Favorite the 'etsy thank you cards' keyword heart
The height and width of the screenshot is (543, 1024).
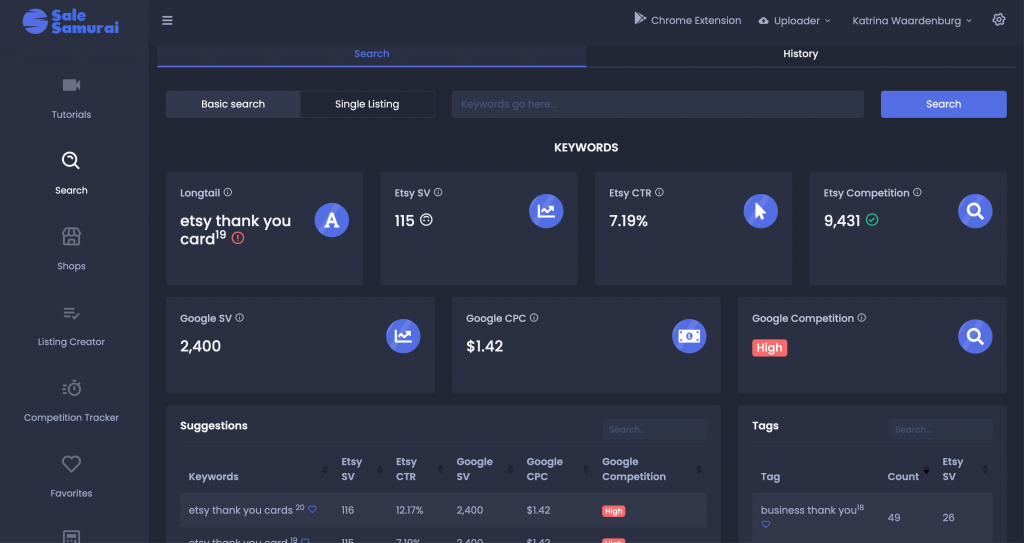pos(312,510)
